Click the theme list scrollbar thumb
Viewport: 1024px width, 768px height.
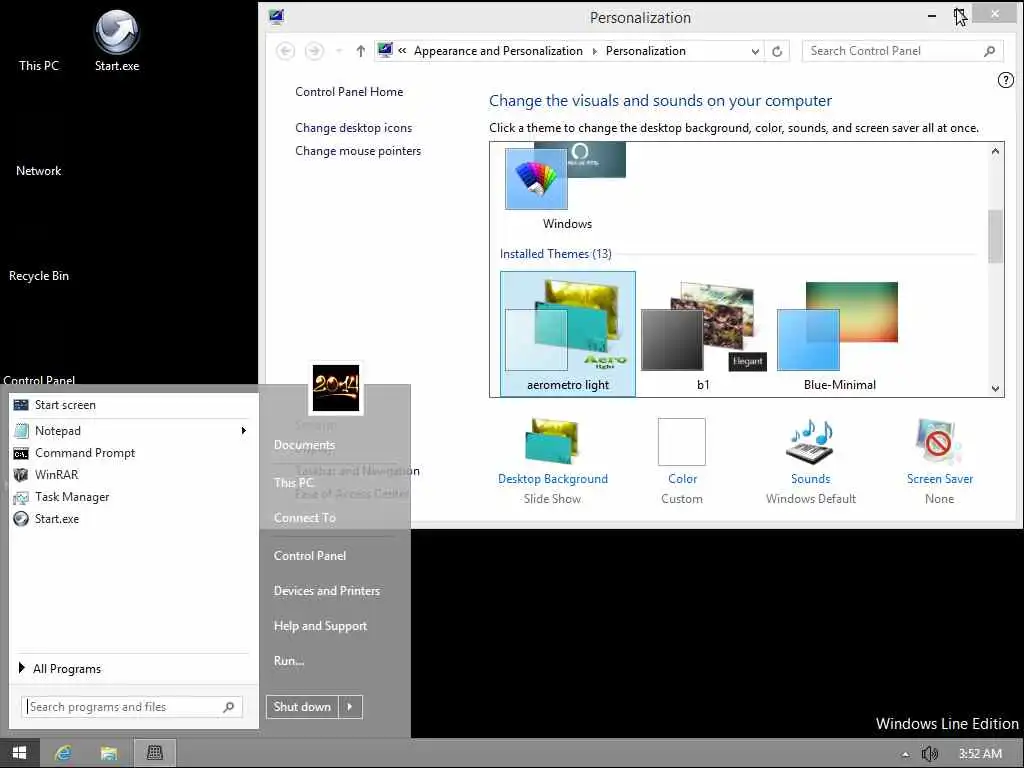(x=995, y=236)
